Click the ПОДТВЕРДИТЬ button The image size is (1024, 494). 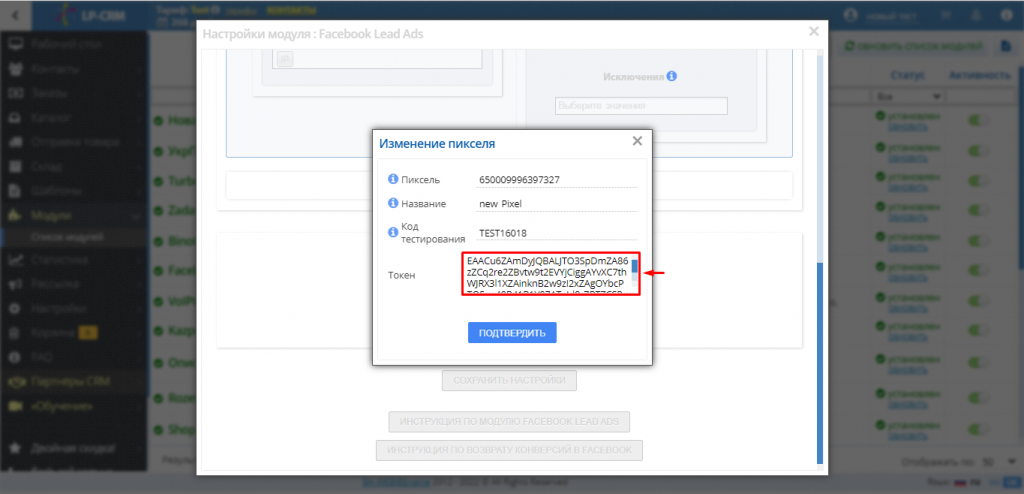click(512, 333)
